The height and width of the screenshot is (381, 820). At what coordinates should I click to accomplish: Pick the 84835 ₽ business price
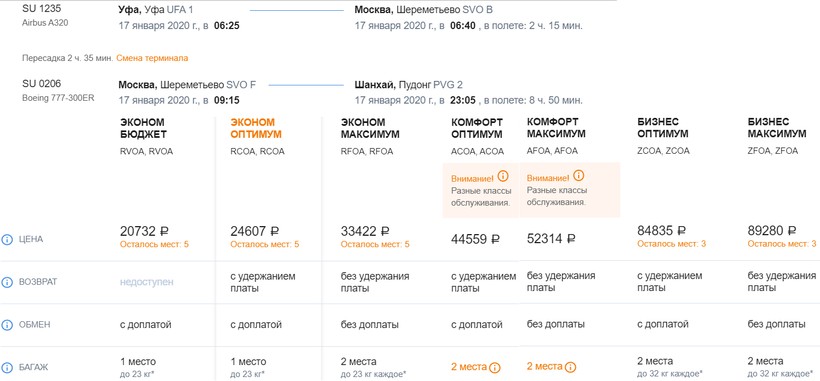(662, 230)
